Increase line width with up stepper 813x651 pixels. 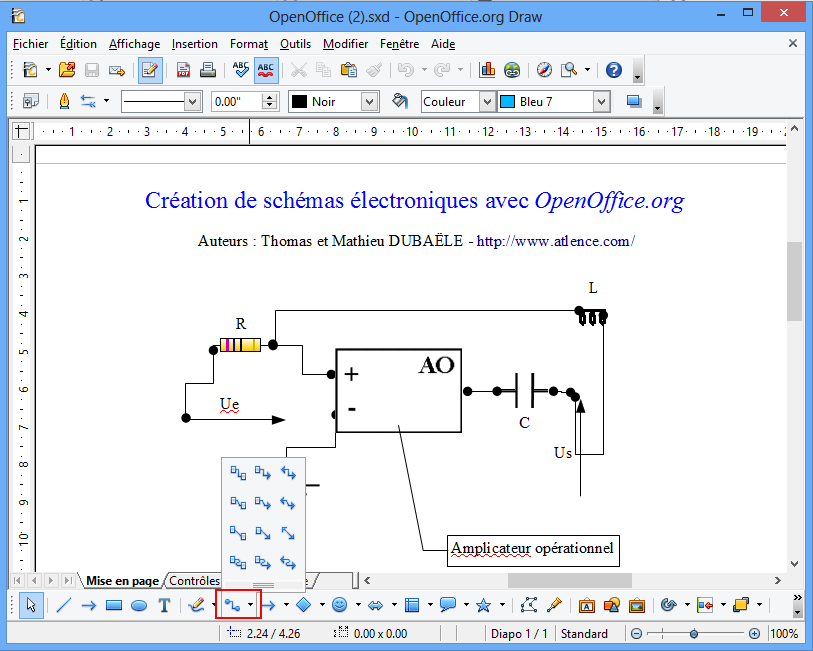270,97
